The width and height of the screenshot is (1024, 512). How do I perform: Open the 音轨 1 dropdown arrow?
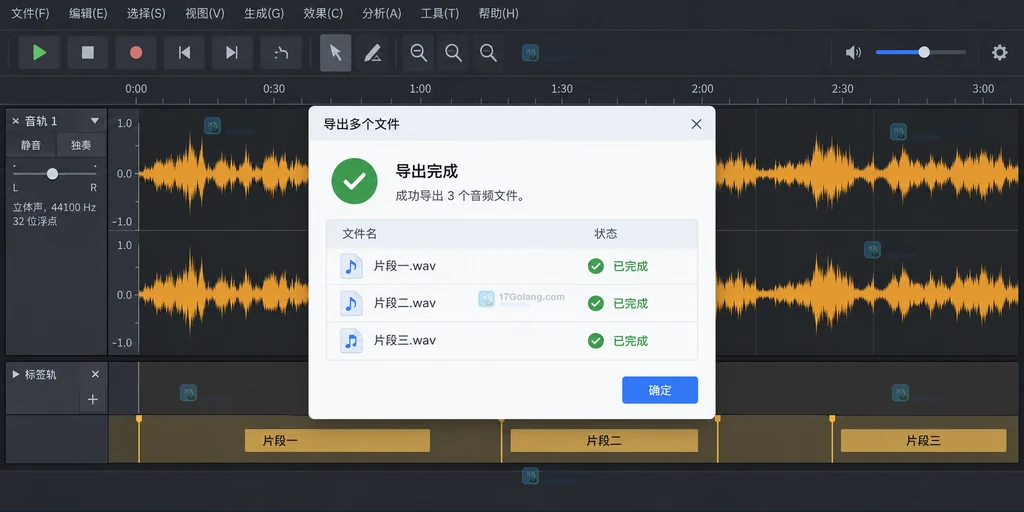tap(95, 121)
